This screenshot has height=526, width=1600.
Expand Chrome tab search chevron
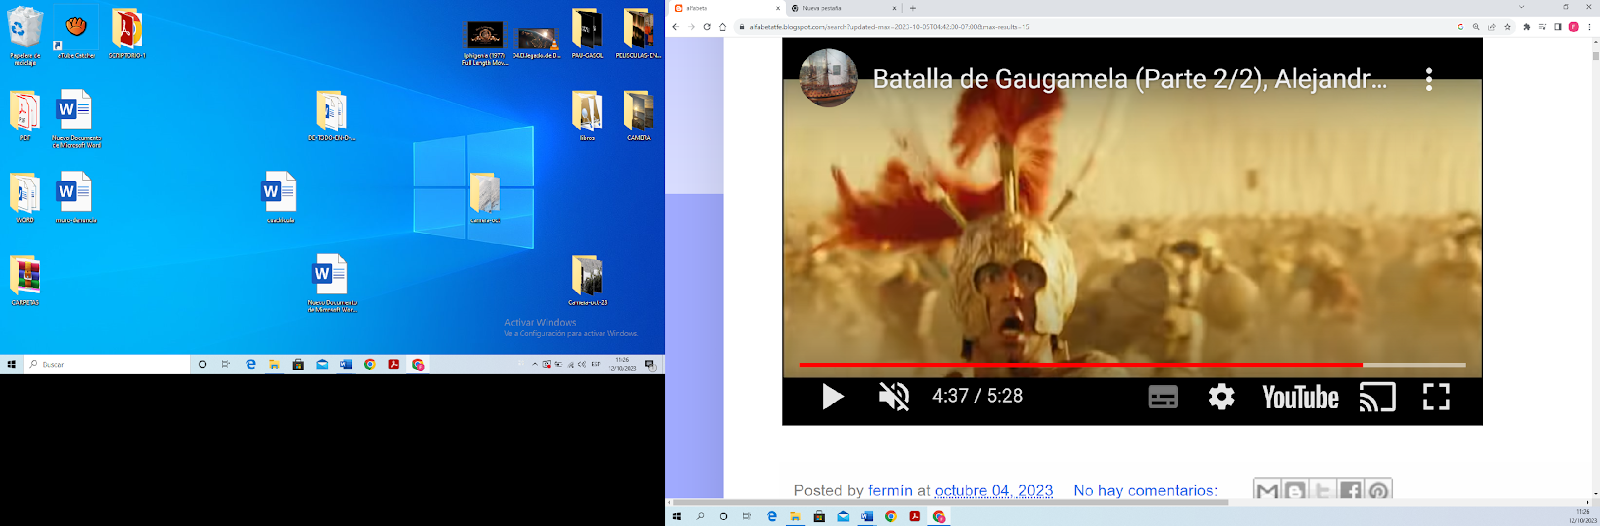pyautogui.click(x=1522, y=7)
